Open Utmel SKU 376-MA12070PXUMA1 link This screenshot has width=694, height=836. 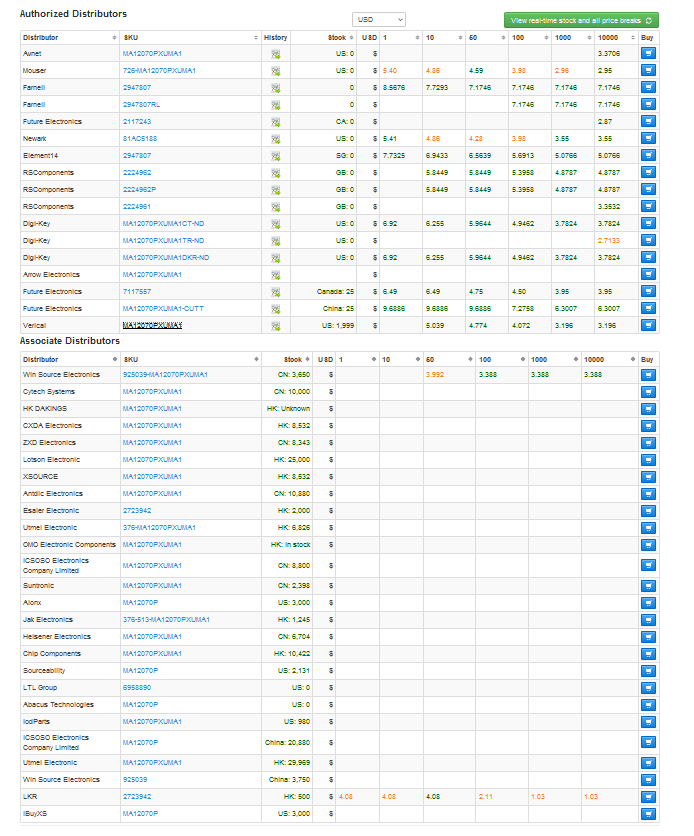[x=159, y=528]
